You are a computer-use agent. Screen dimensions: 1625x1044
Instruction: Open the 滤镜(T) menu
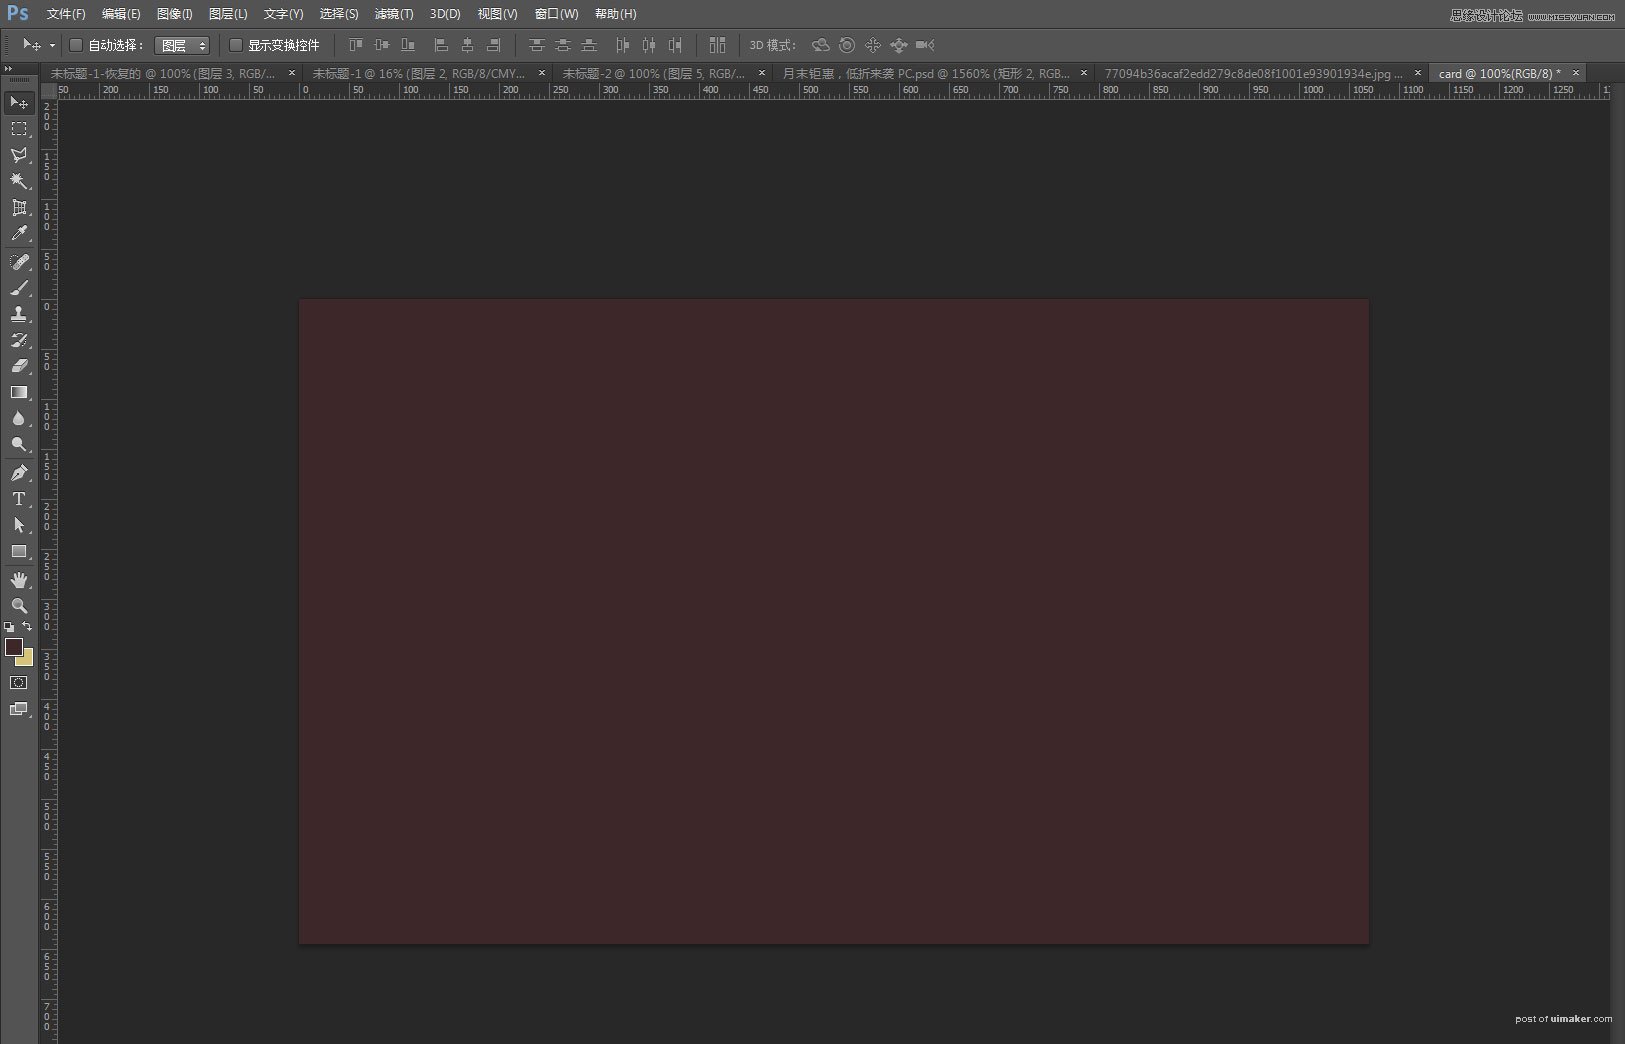point(394,14)
